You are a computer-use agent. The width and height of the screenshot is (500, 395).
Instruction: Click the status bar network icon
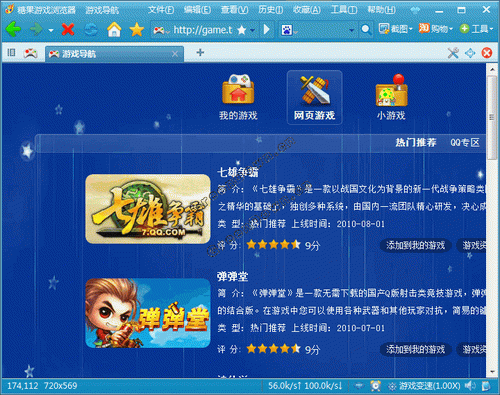359,386
